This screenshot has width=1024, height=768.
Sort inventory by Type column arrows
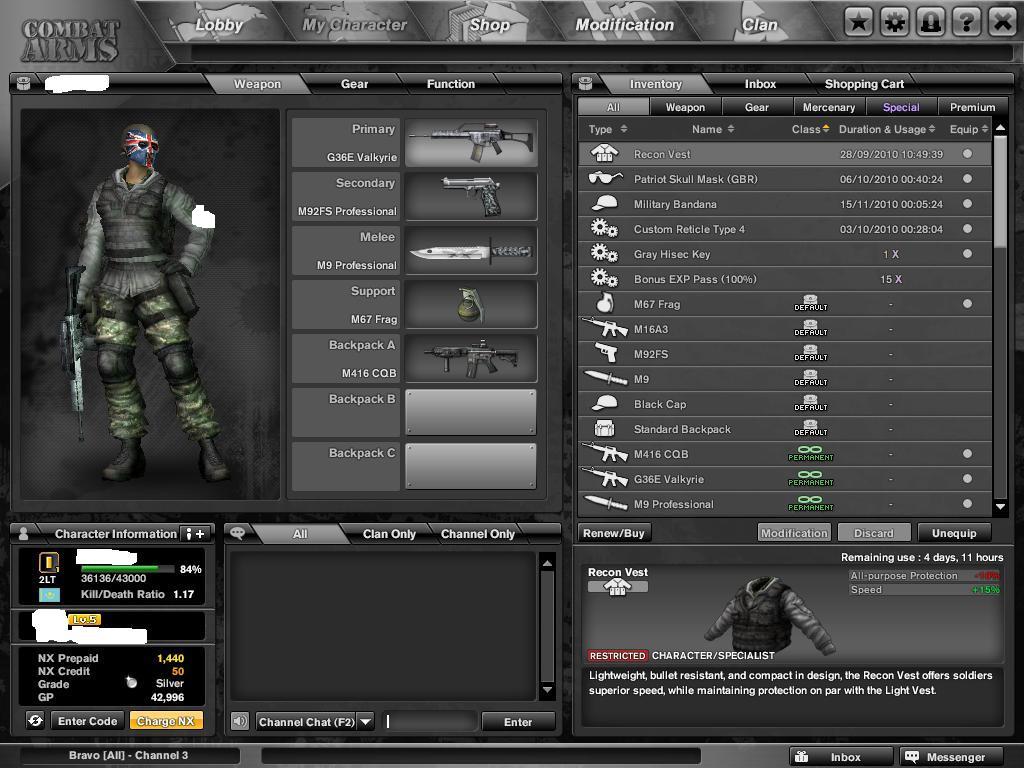[x=624, y=129]
